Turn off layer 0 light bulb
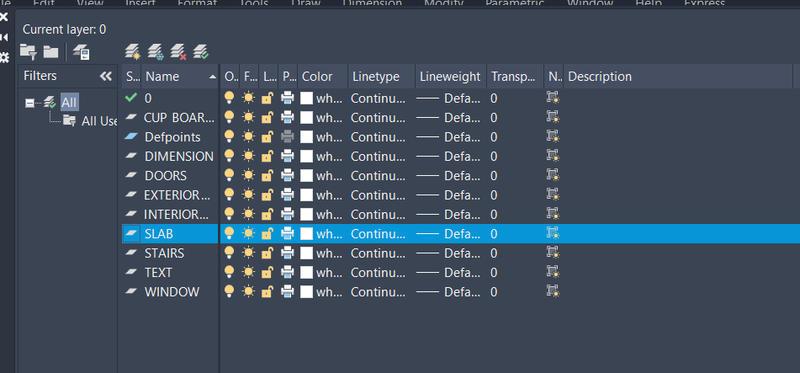800x373 pixels. pos(230,98)
